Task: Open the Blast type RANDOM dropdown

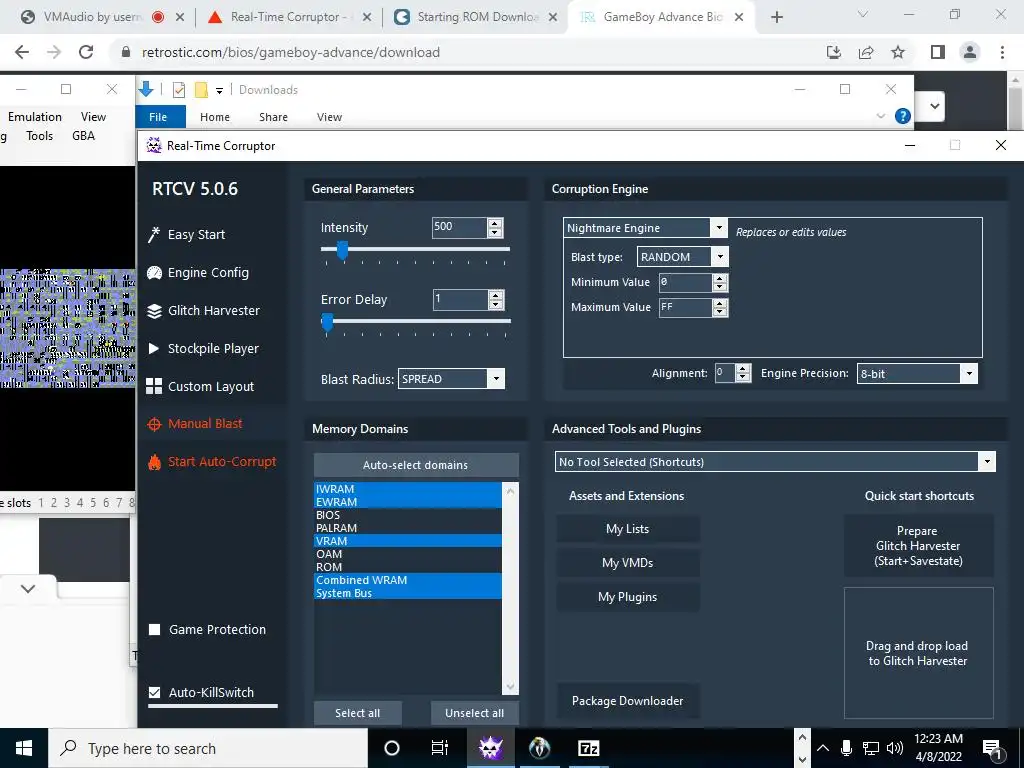Action: (720, 257)
